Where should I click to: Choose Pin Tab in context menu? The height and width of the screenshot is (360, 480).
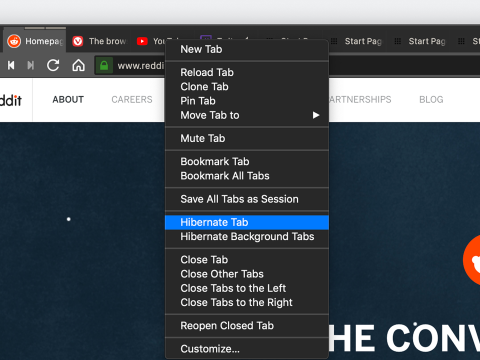point(247,101)
